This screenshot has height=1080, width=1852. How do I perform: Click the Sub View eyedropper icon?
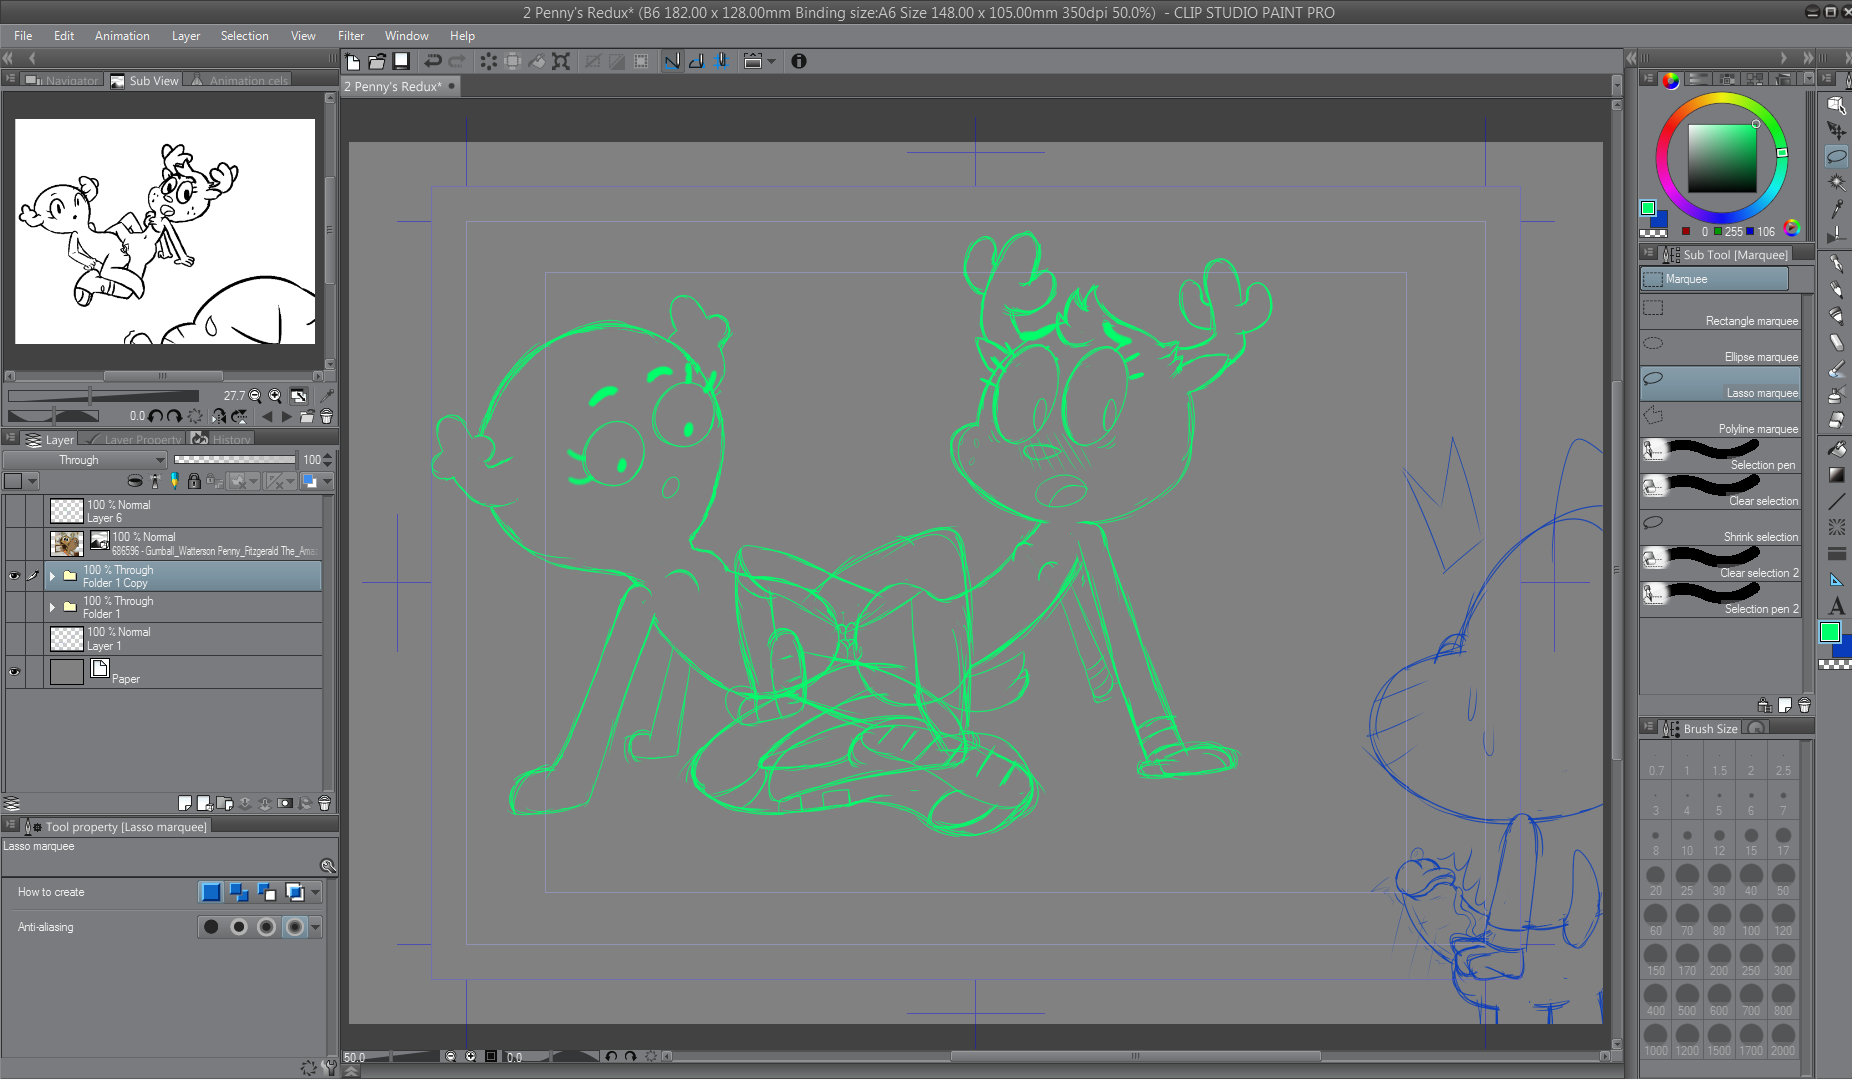click(327, 395)
